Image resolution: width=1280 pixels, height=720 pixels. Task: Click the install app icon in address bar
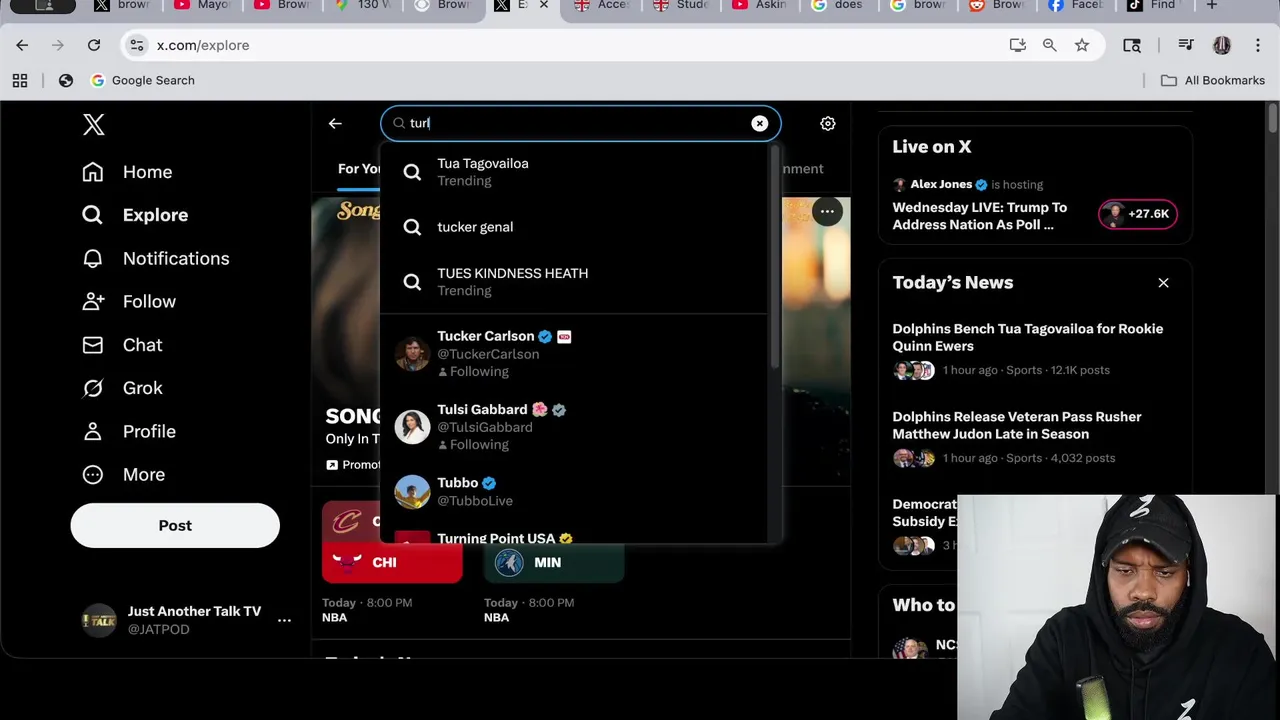(x=1018, y=45)
